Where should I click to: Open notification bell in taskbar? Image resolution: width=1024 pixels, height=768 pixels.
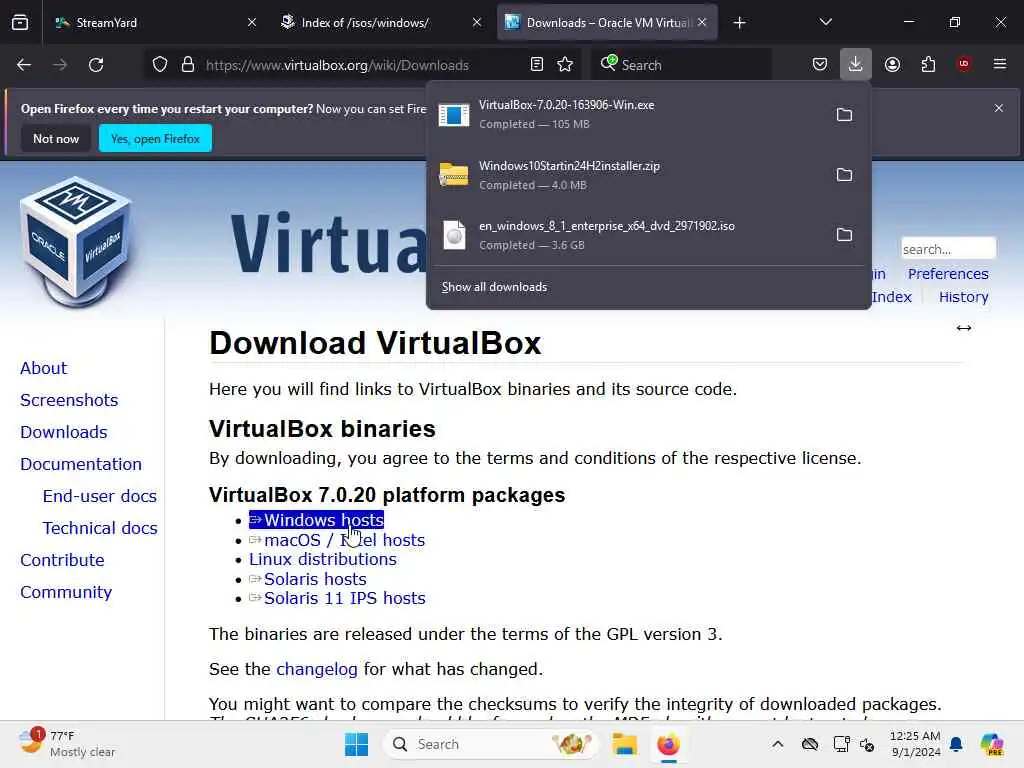(x=956, y=744)
